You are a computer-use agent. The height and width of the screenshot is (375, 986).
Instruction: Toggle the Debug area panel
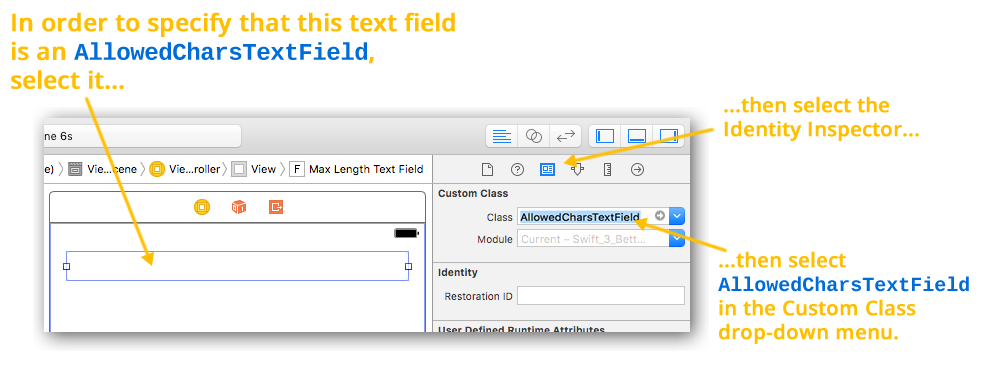pos(637,136)
